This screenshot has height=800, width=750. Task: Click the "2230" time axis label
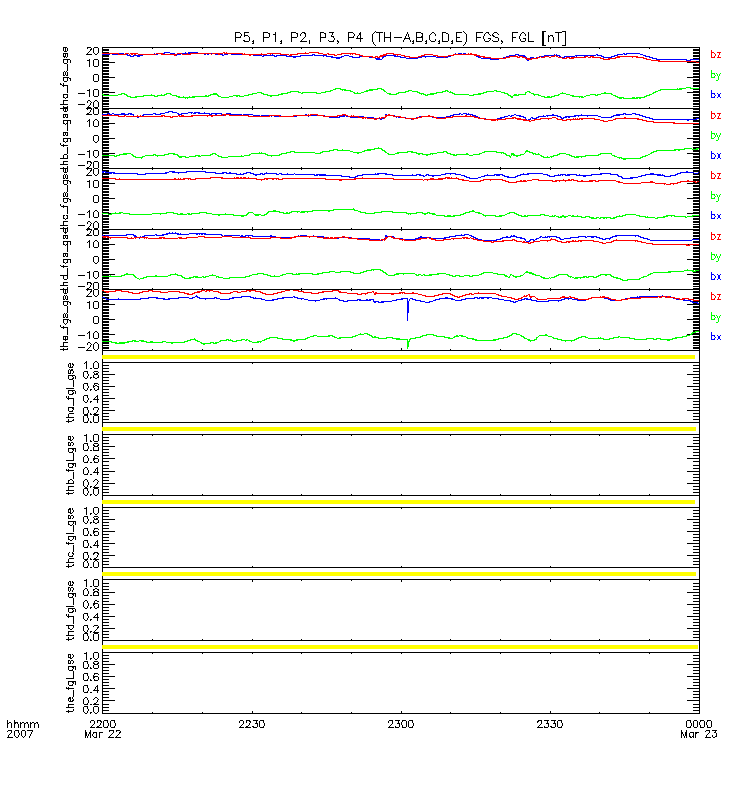point(252,724)
